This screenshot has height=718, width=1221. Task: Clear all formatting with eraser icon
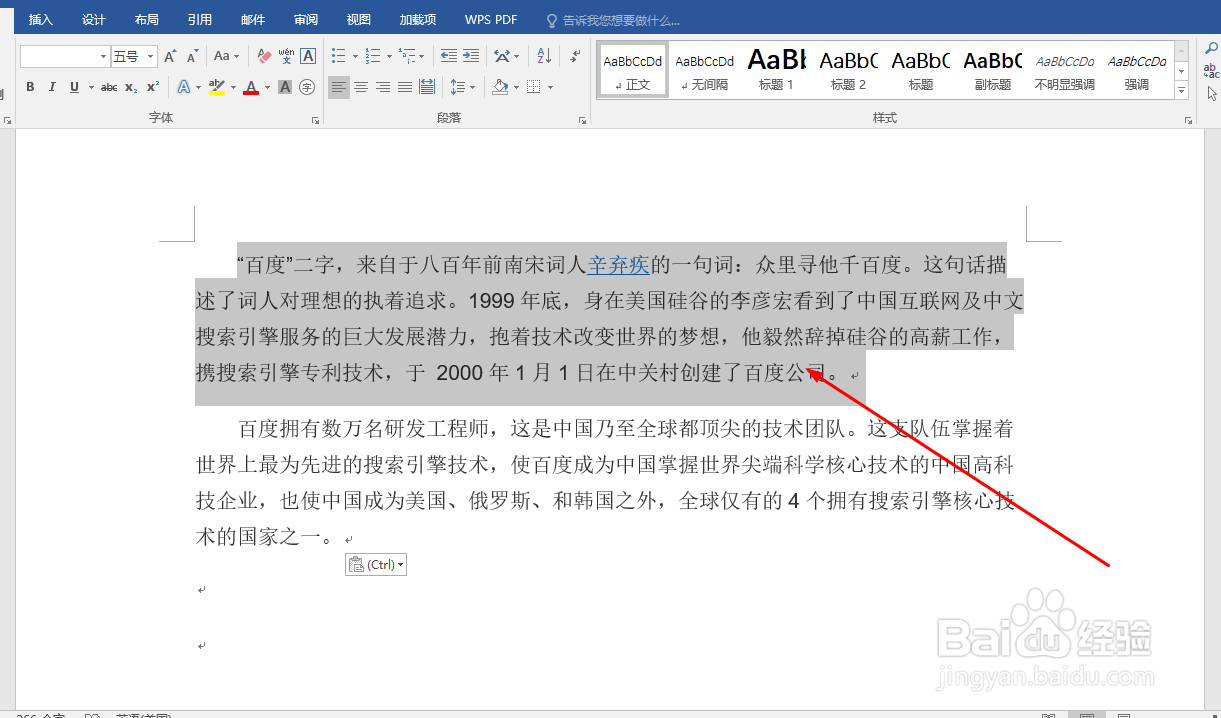click(x=265, y=56)
